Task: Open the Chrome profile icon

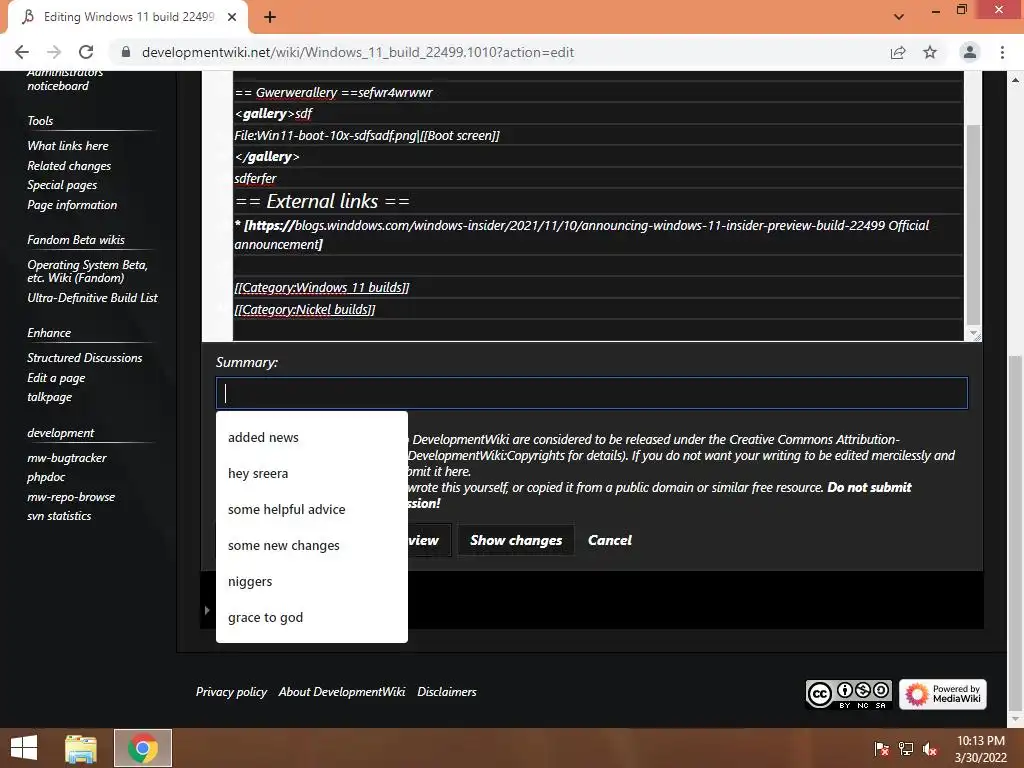Action: tap(970, 52)
